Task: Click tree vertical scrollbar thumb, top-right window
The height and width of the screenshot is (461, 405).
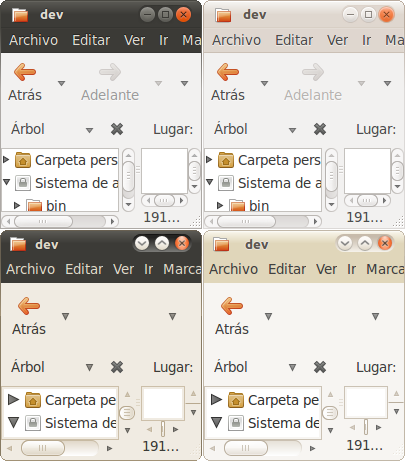Action: tap(331, 176)
